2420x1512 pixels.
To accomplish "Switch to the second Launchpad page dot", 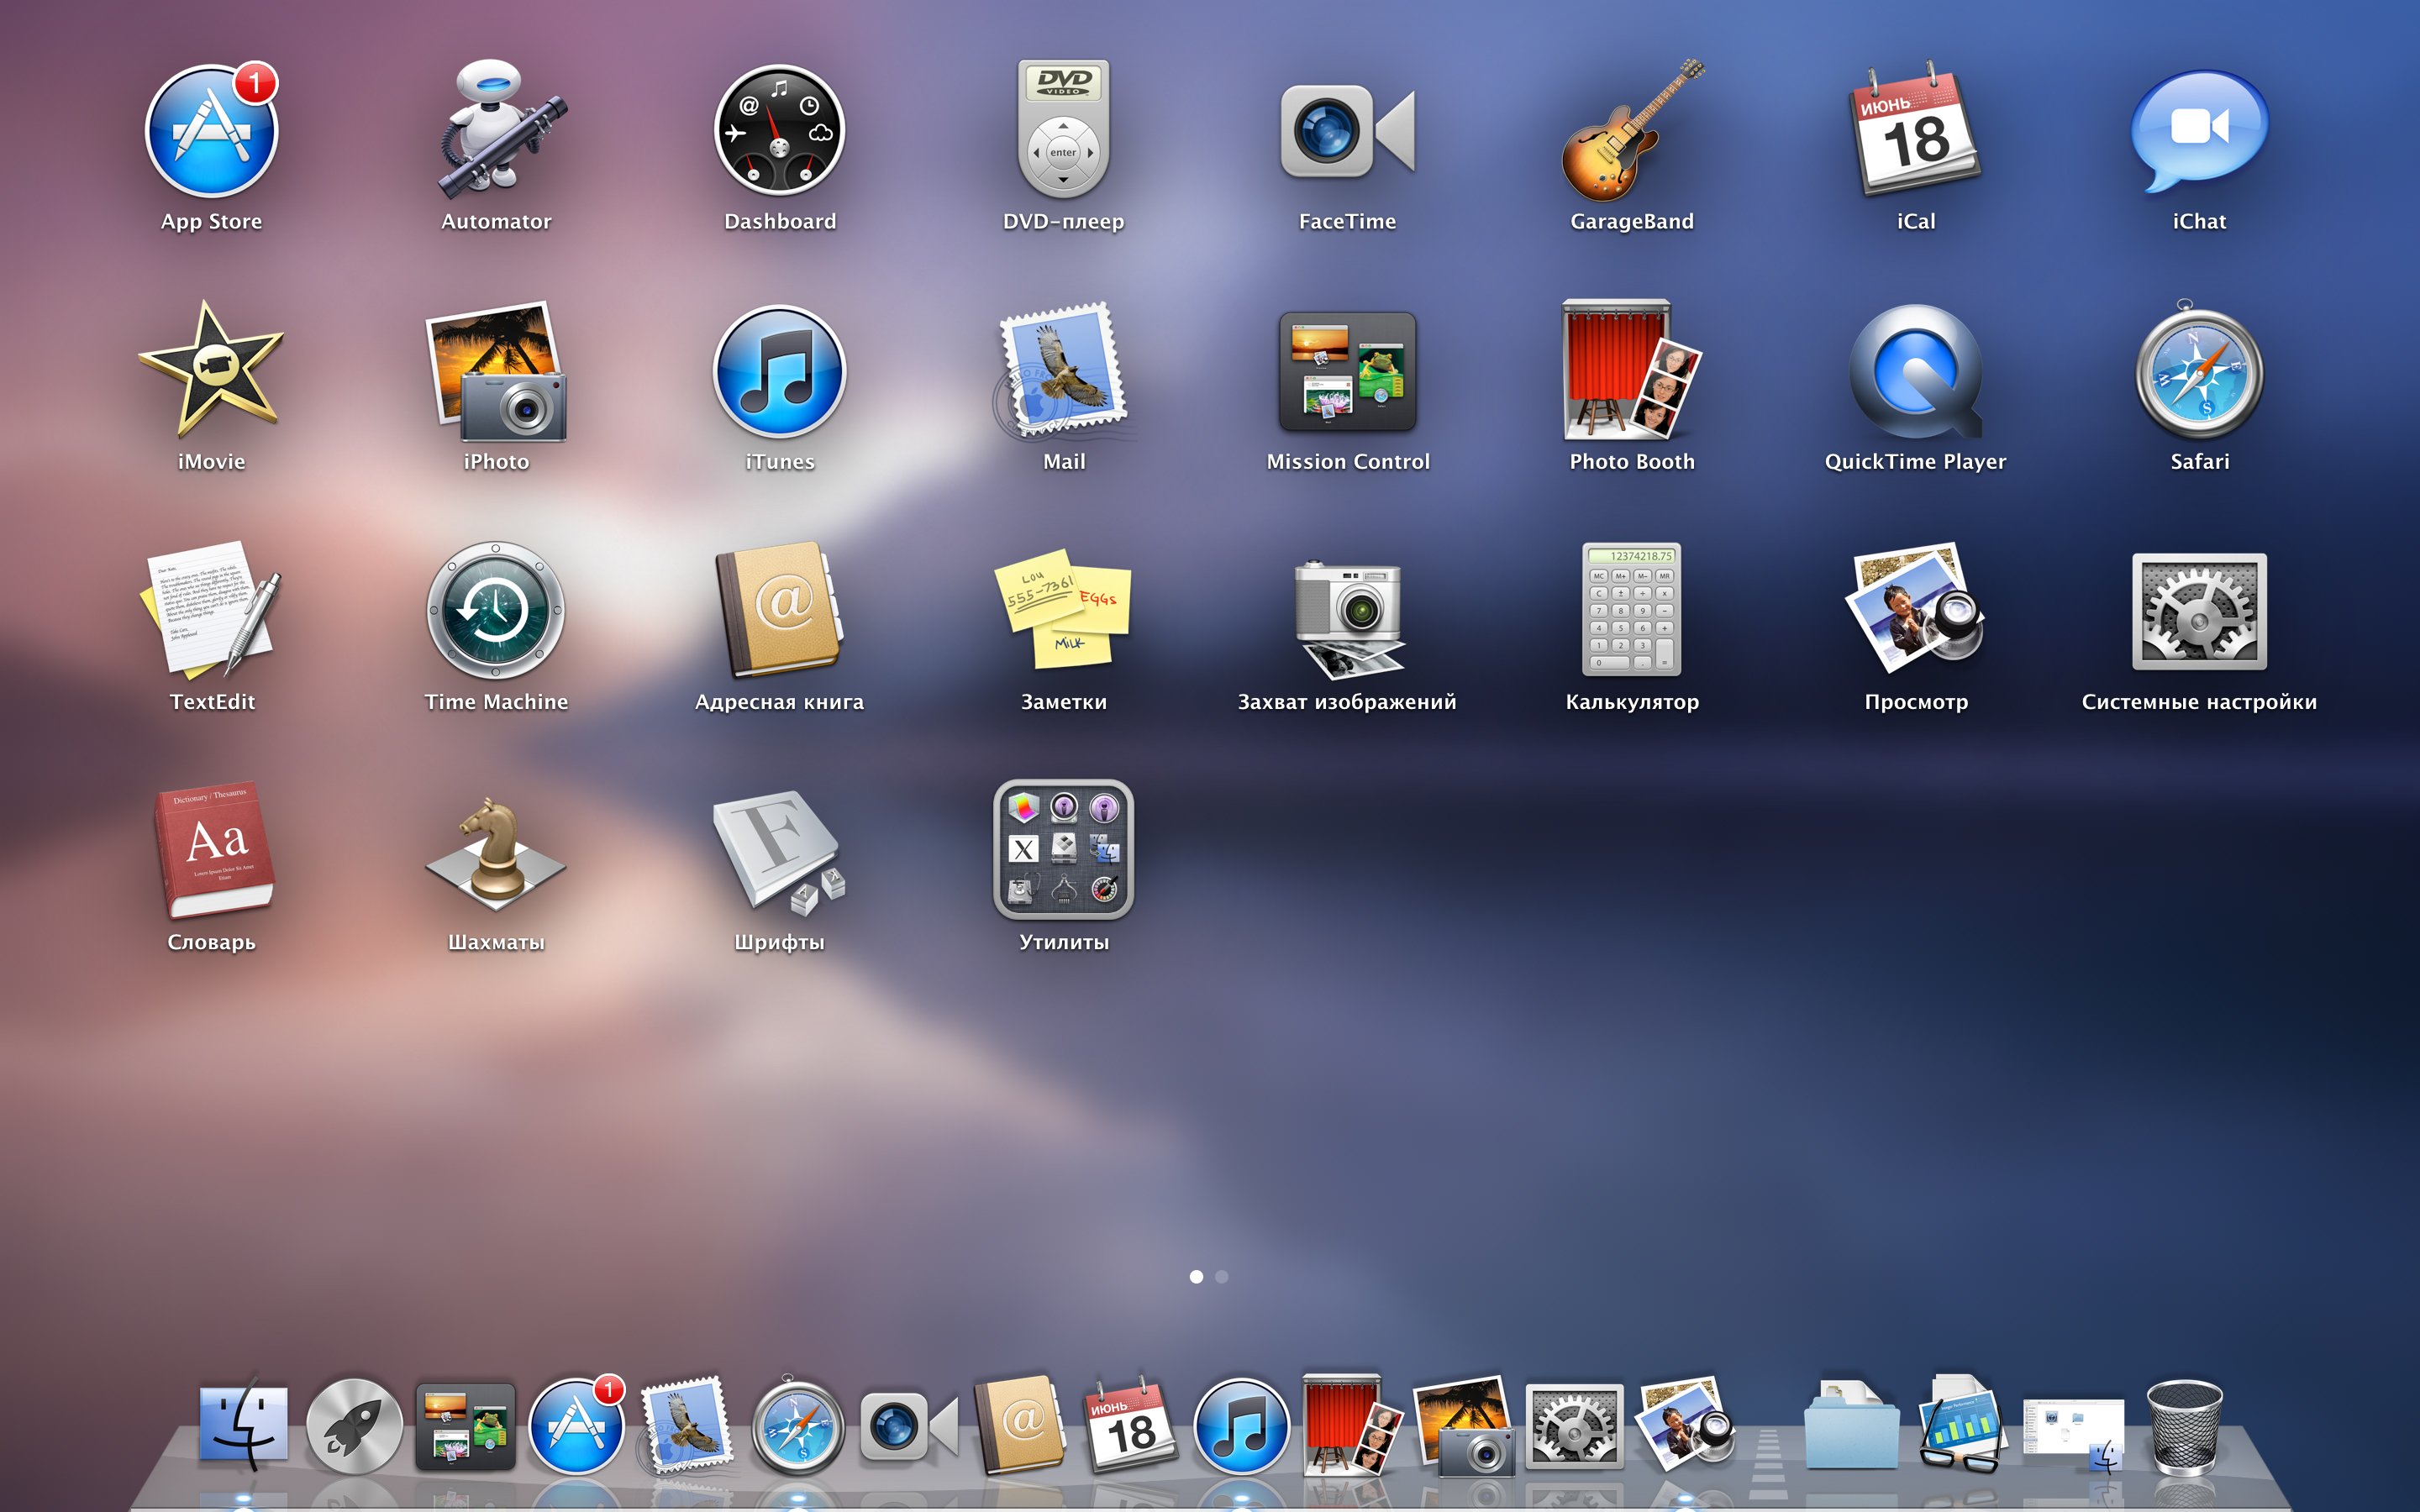I will pos(1221,1277).
